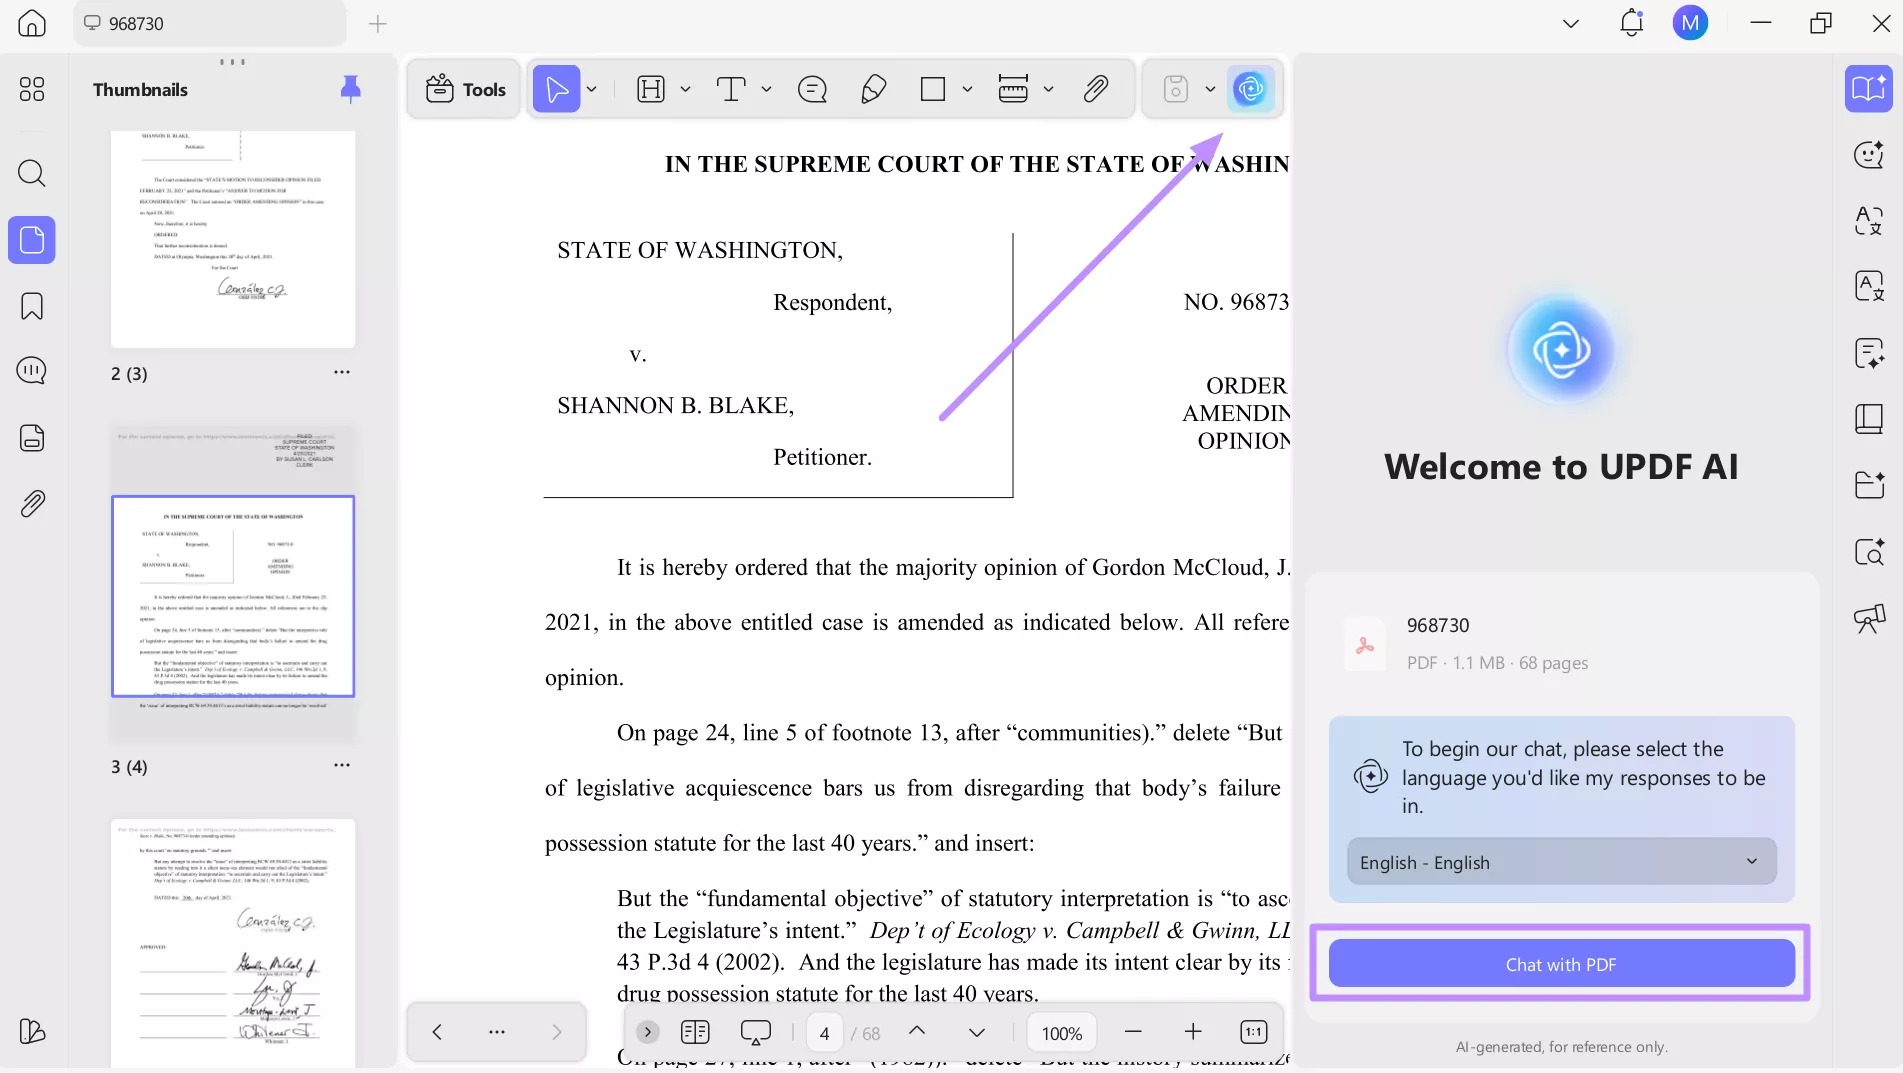
Task: Expand the measure tool options chevron
Action: coord(1049,88)
